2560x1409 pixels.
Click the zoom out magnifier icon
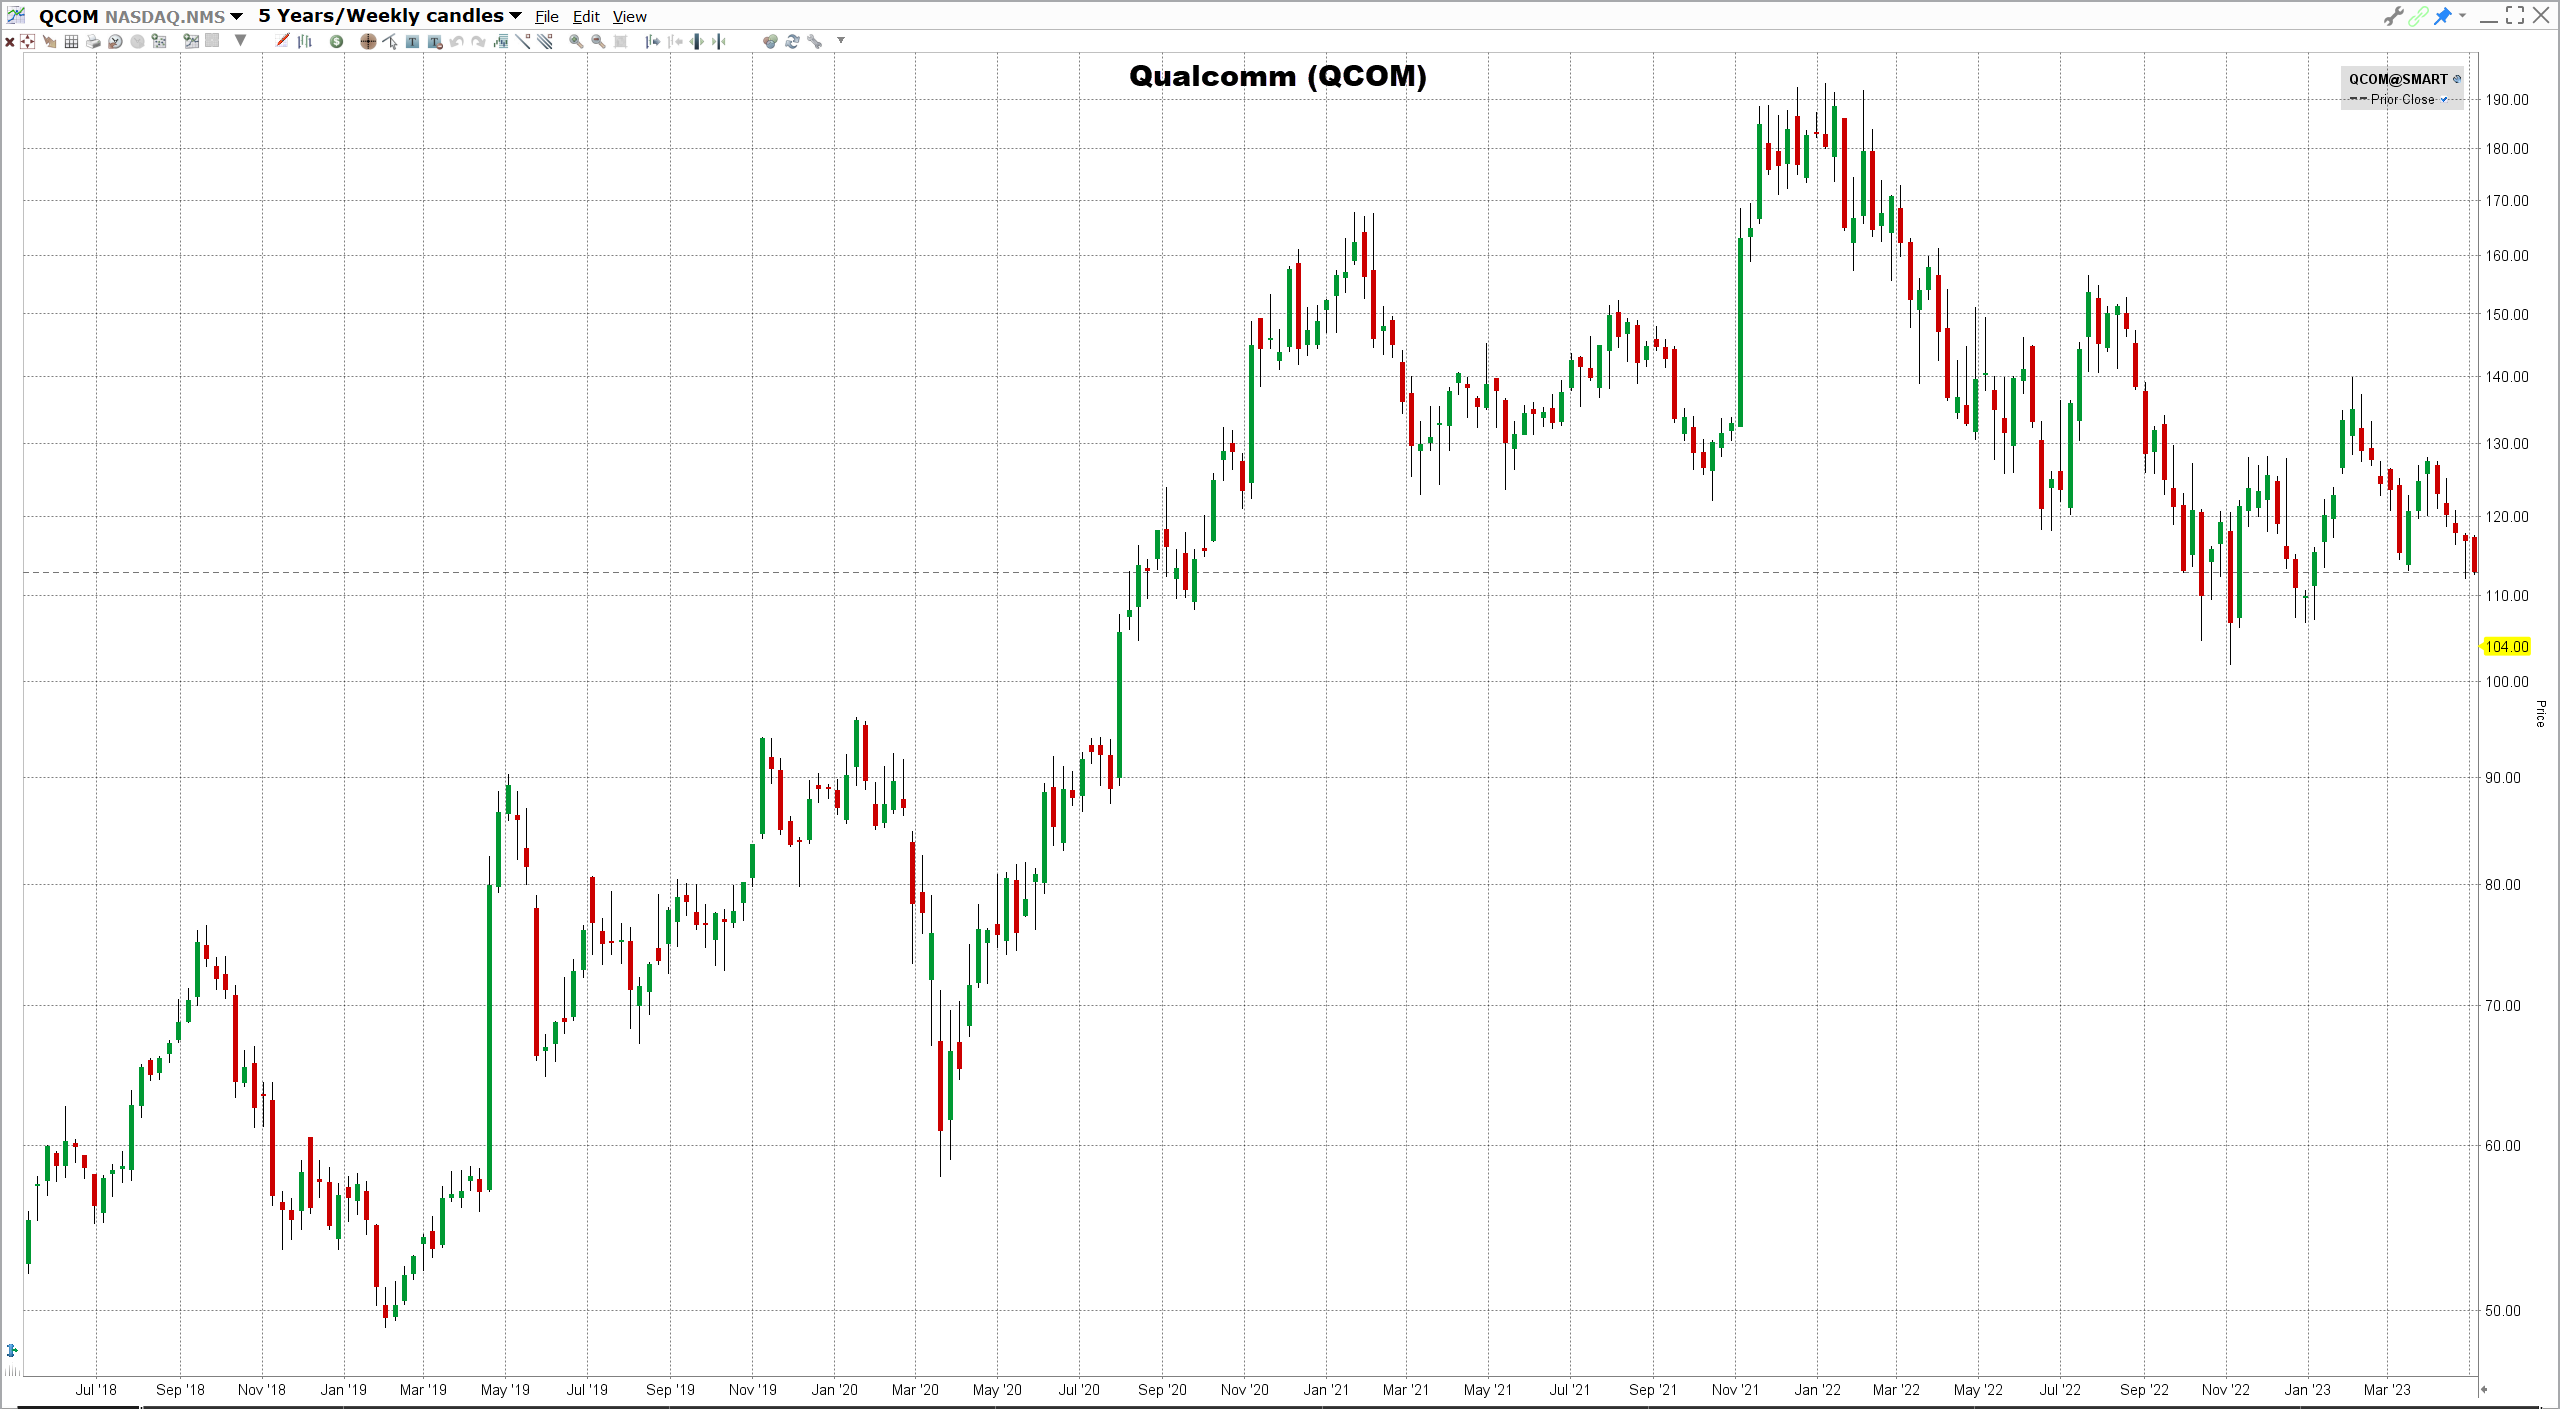[598, 41]
